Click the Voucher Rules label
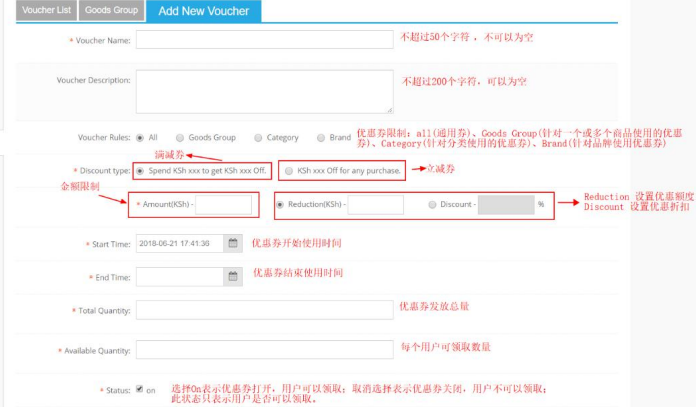Image resolution: width=696 pixels, height=413 pixels. coord(104,138)
